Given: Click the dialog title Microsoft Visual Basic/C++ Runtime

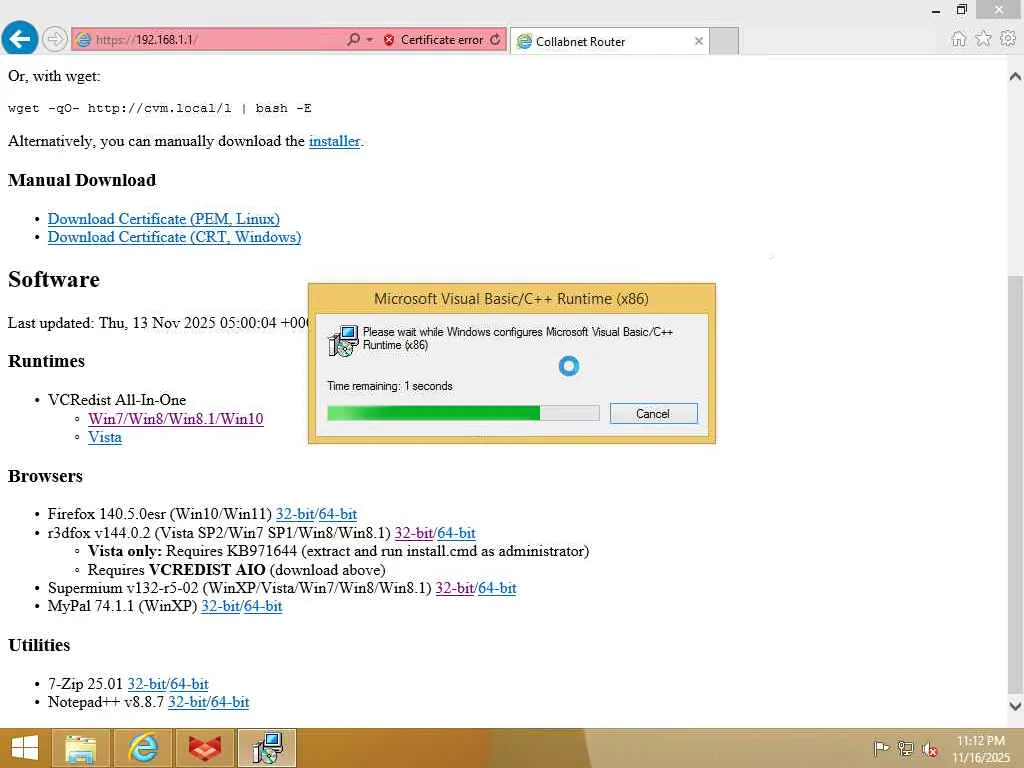Looking at the screenshot, I should click(511, 298).
